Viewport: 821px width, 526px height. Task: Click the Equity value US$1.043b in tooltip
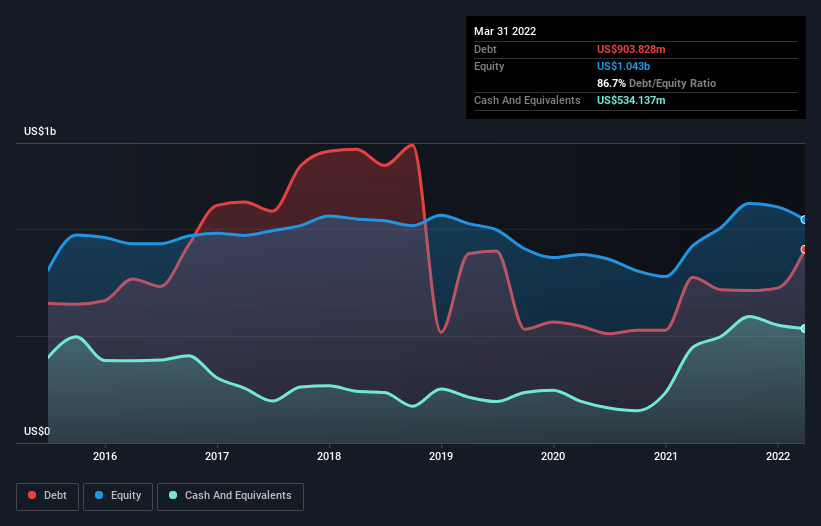623,66
